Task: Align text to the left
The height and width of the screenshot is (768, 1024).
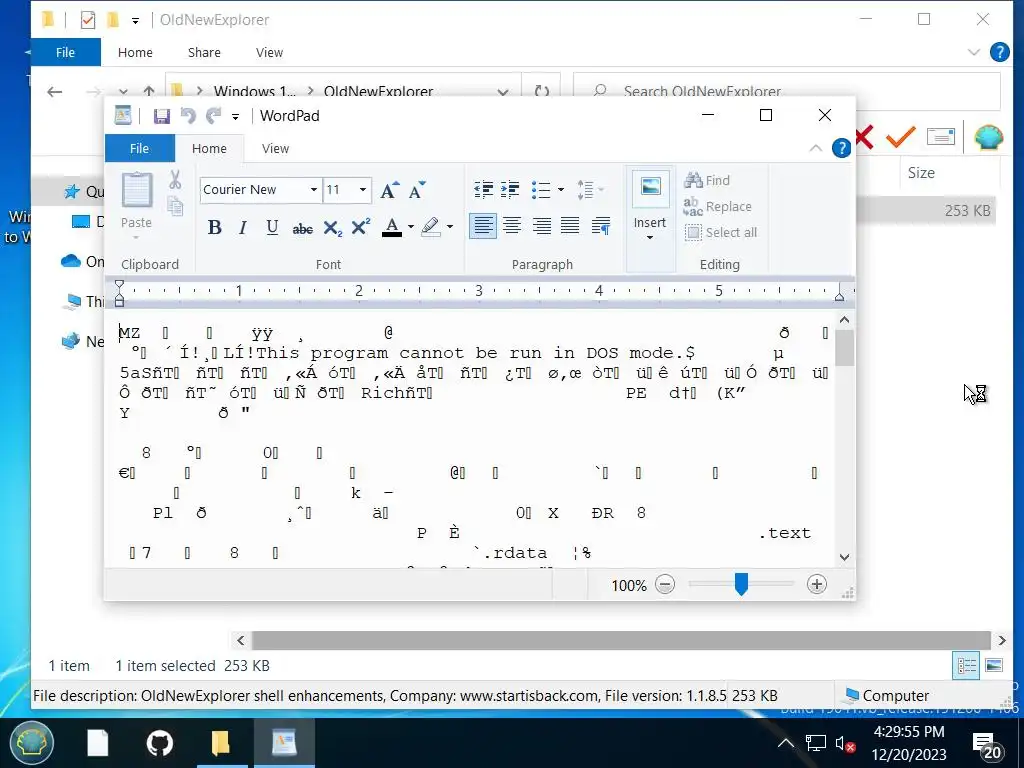Action: tap(483, 226)
